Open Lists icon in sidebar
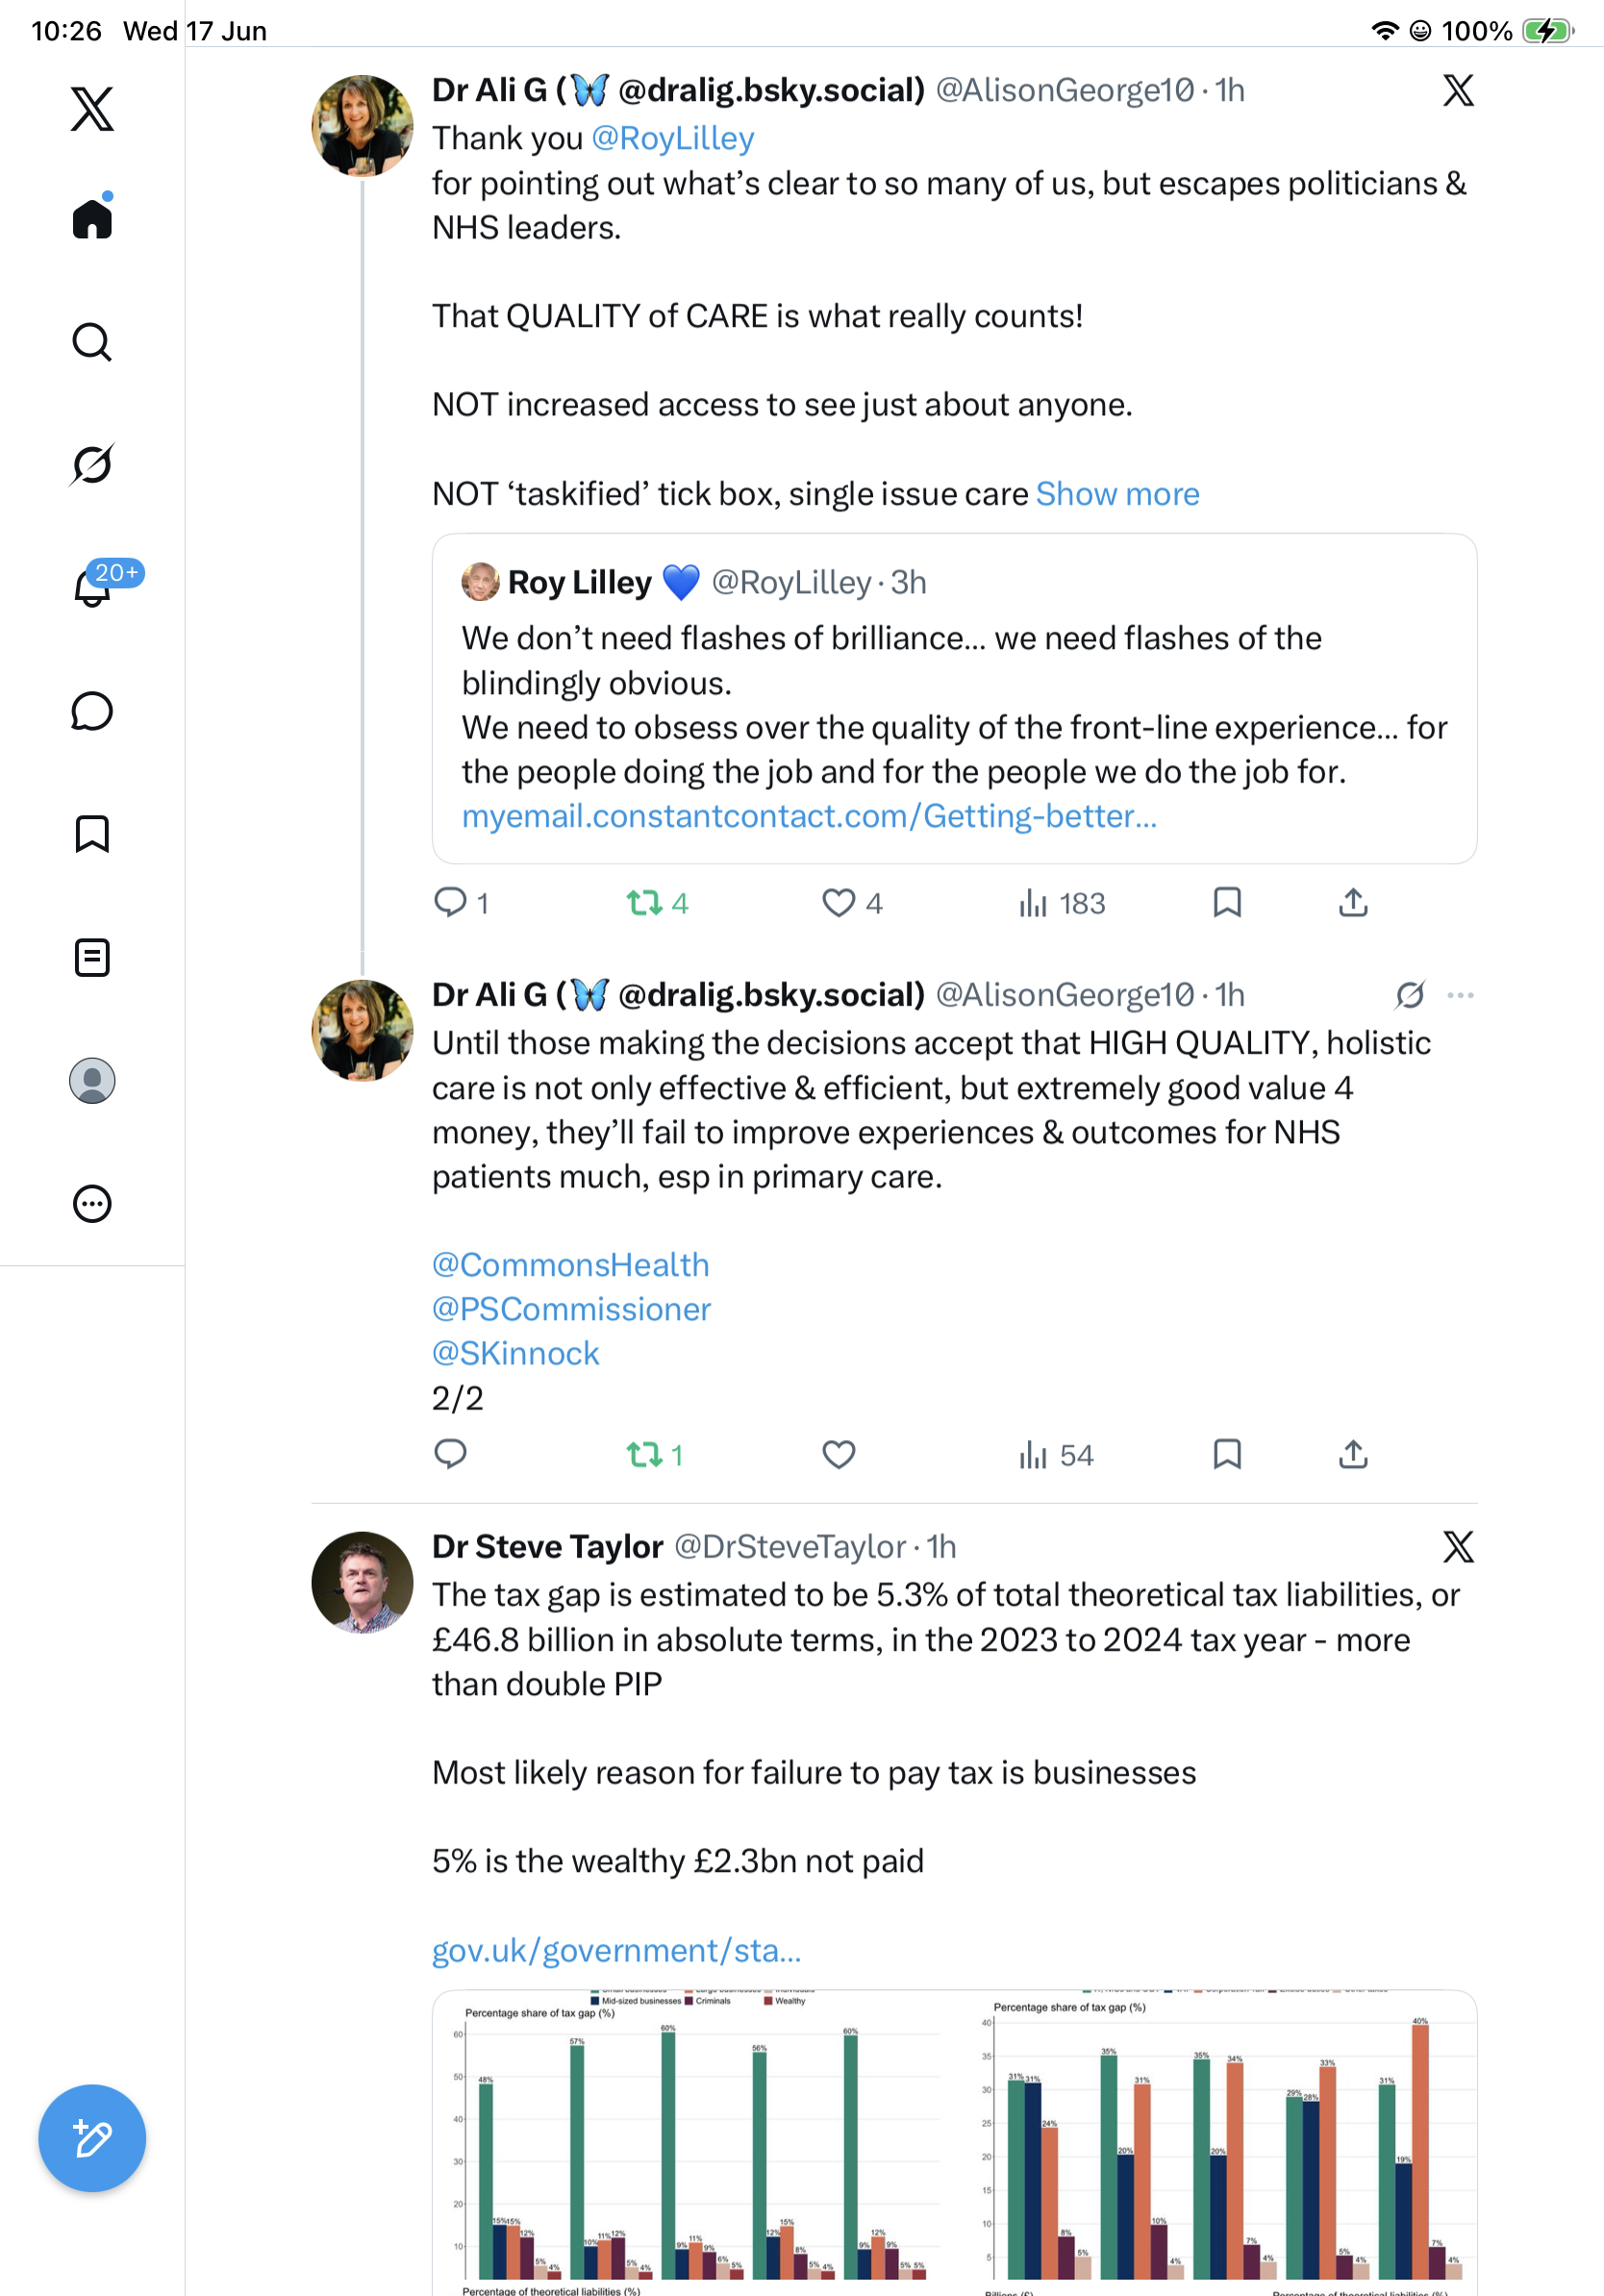The height and width of the screenshot is (2296, 1604). 92,957
